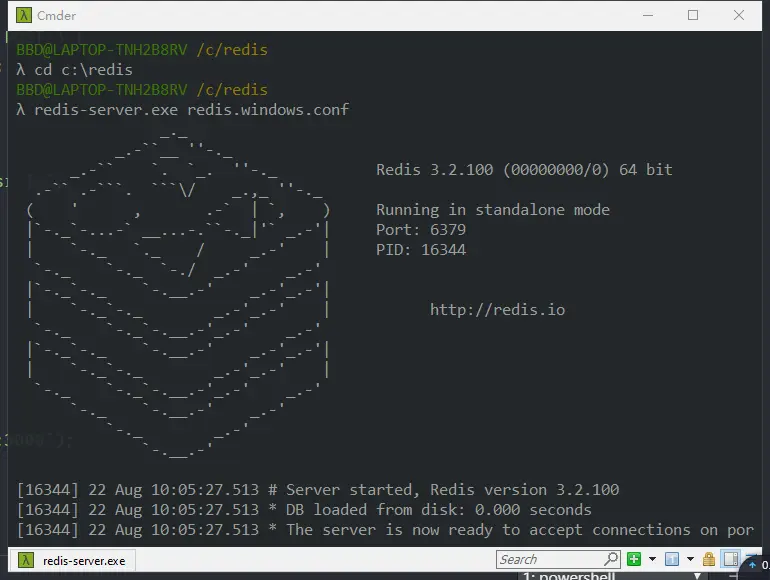Toggle the alternative console view icon
770x580 pixels.
click(731, 559)
